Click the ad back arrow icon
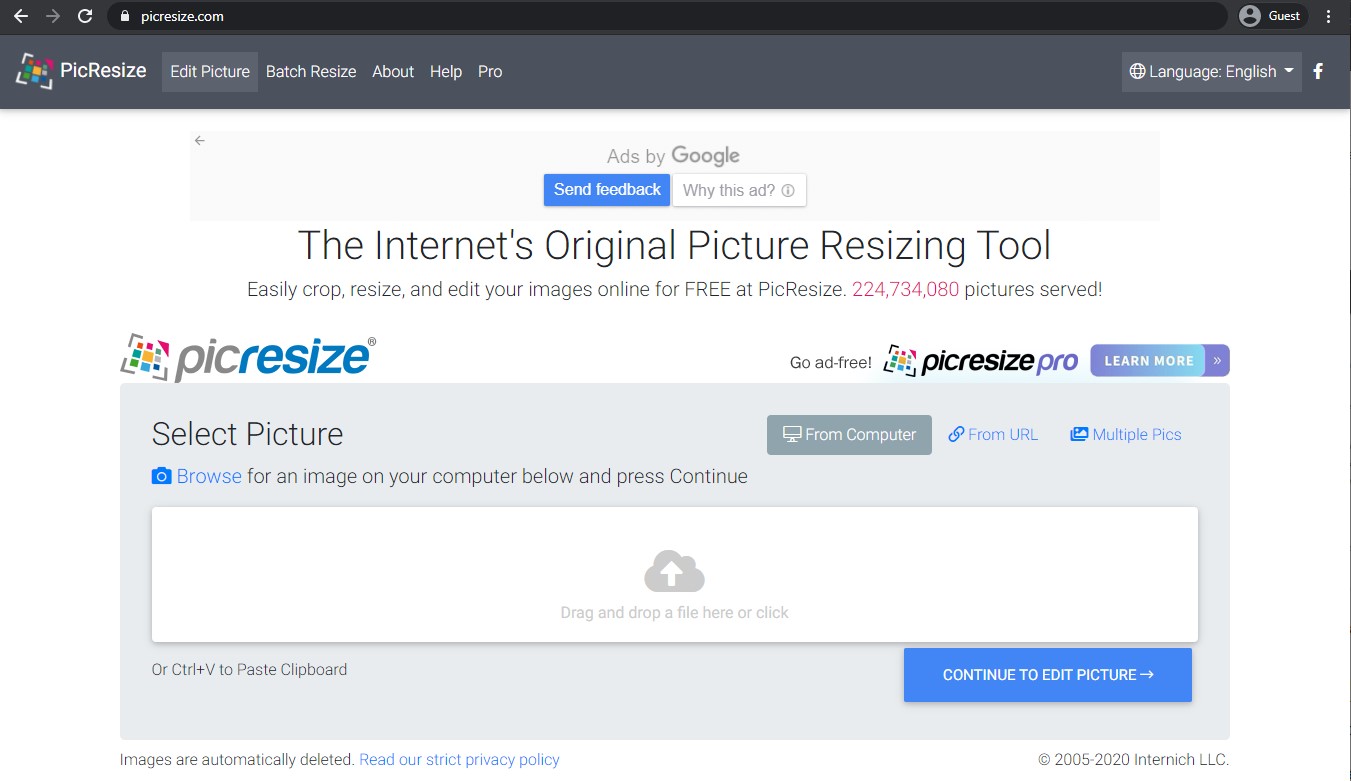Image resolution: width=1351 pixels, height=781 pixels. pos(200,141)
